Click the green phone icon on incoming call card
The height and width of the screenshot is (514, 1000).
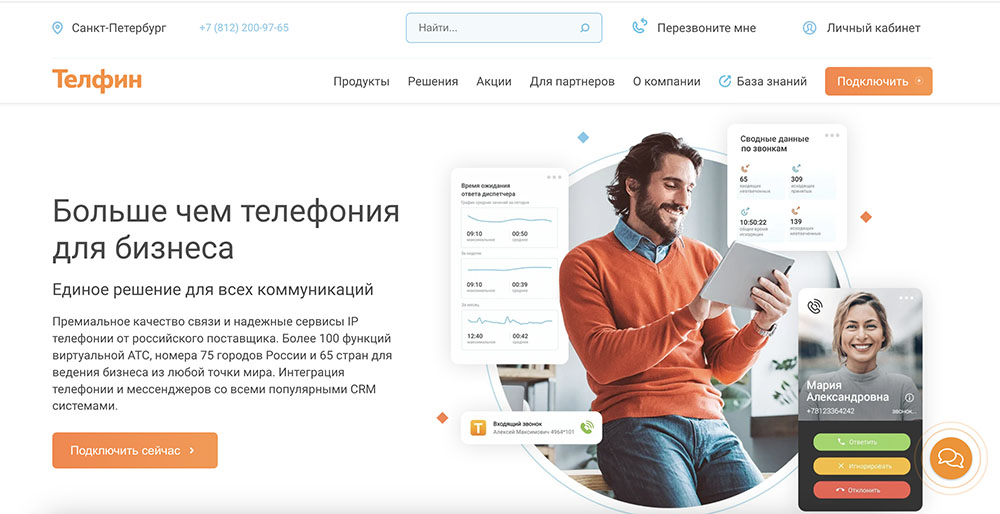coord(587,427)
